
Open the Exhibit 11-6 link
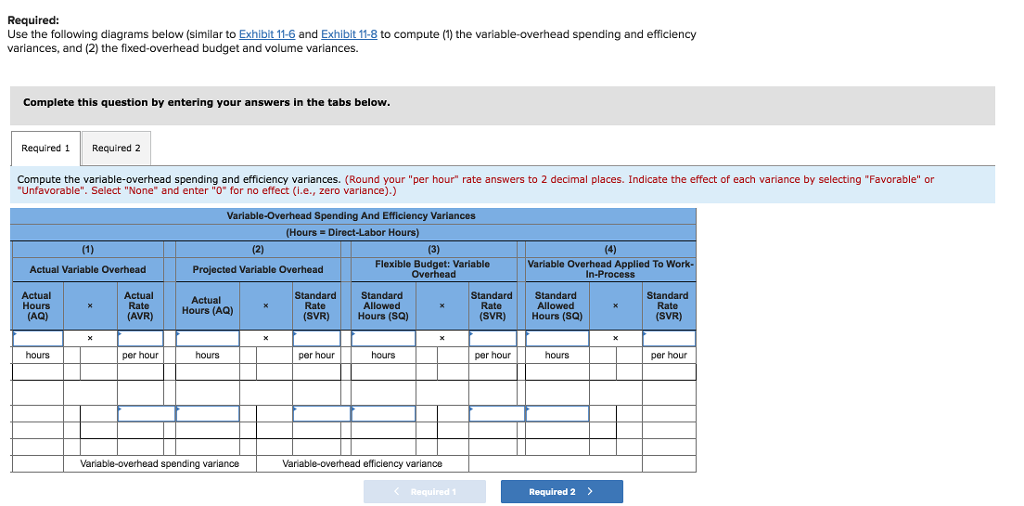click(x=267, y=34)
